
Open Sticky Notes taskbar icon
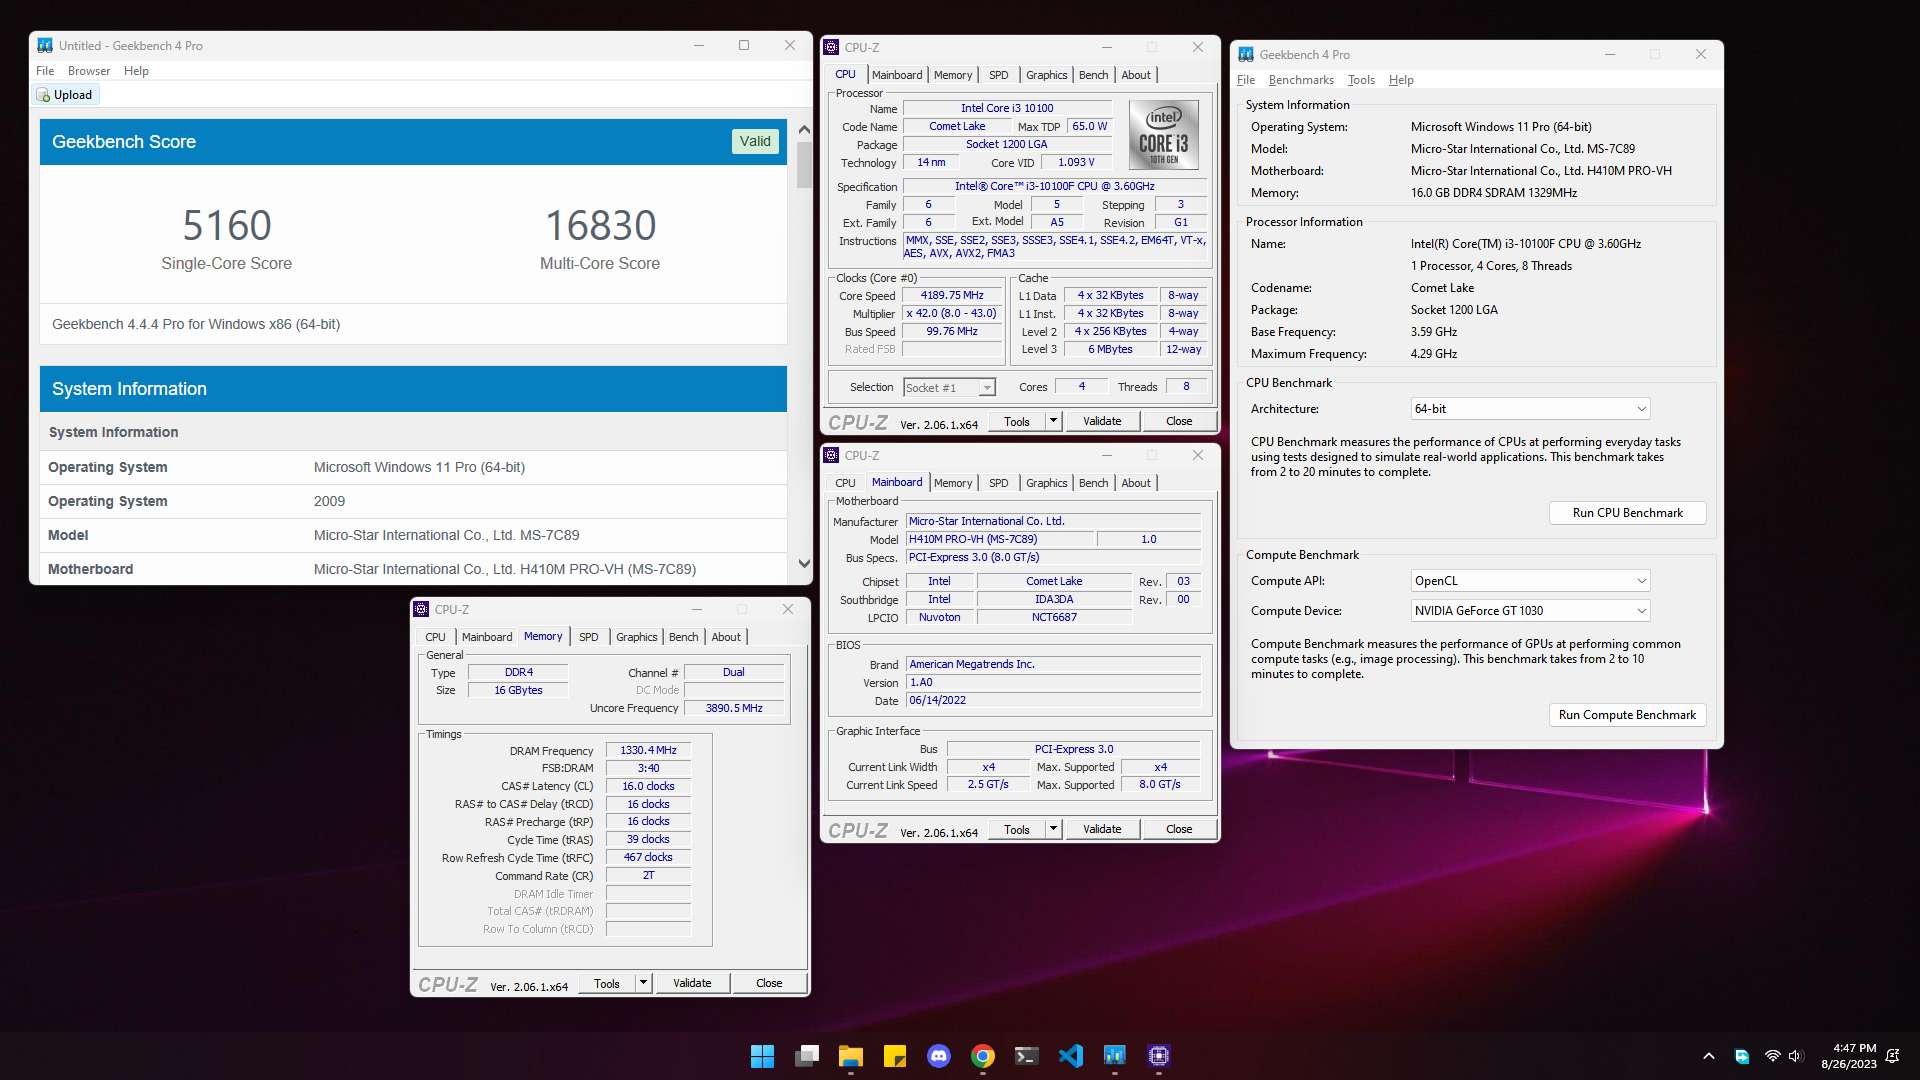895,1056
